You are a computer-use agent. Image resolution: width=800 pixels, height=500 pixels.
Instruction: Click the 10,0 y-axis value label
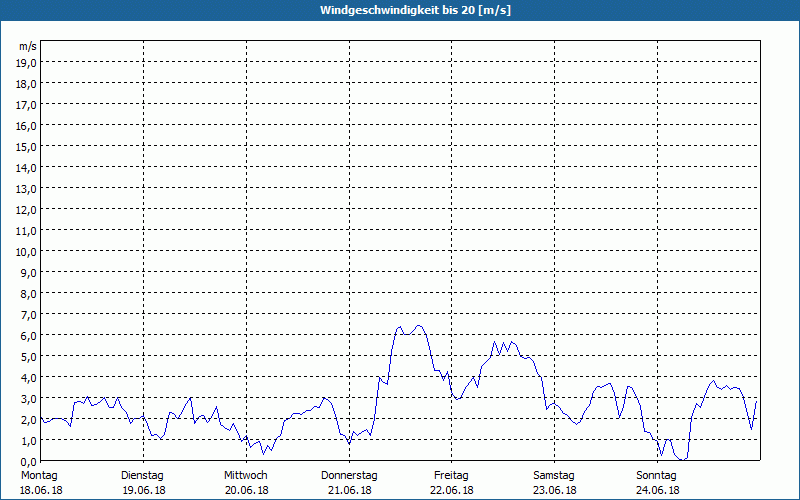click(27, 252)
